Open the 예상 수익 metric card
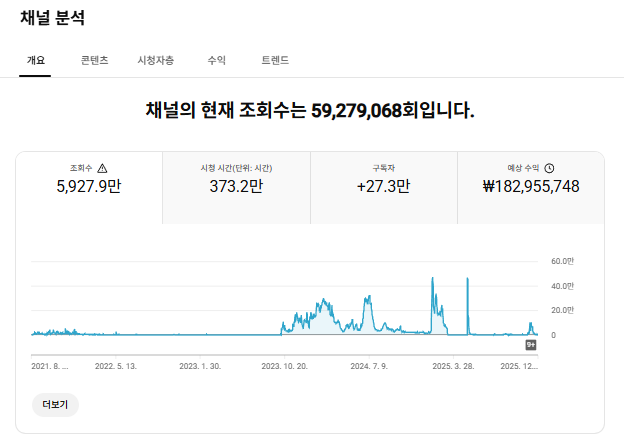This screenshot has height=446, width=624. point(530,187)
